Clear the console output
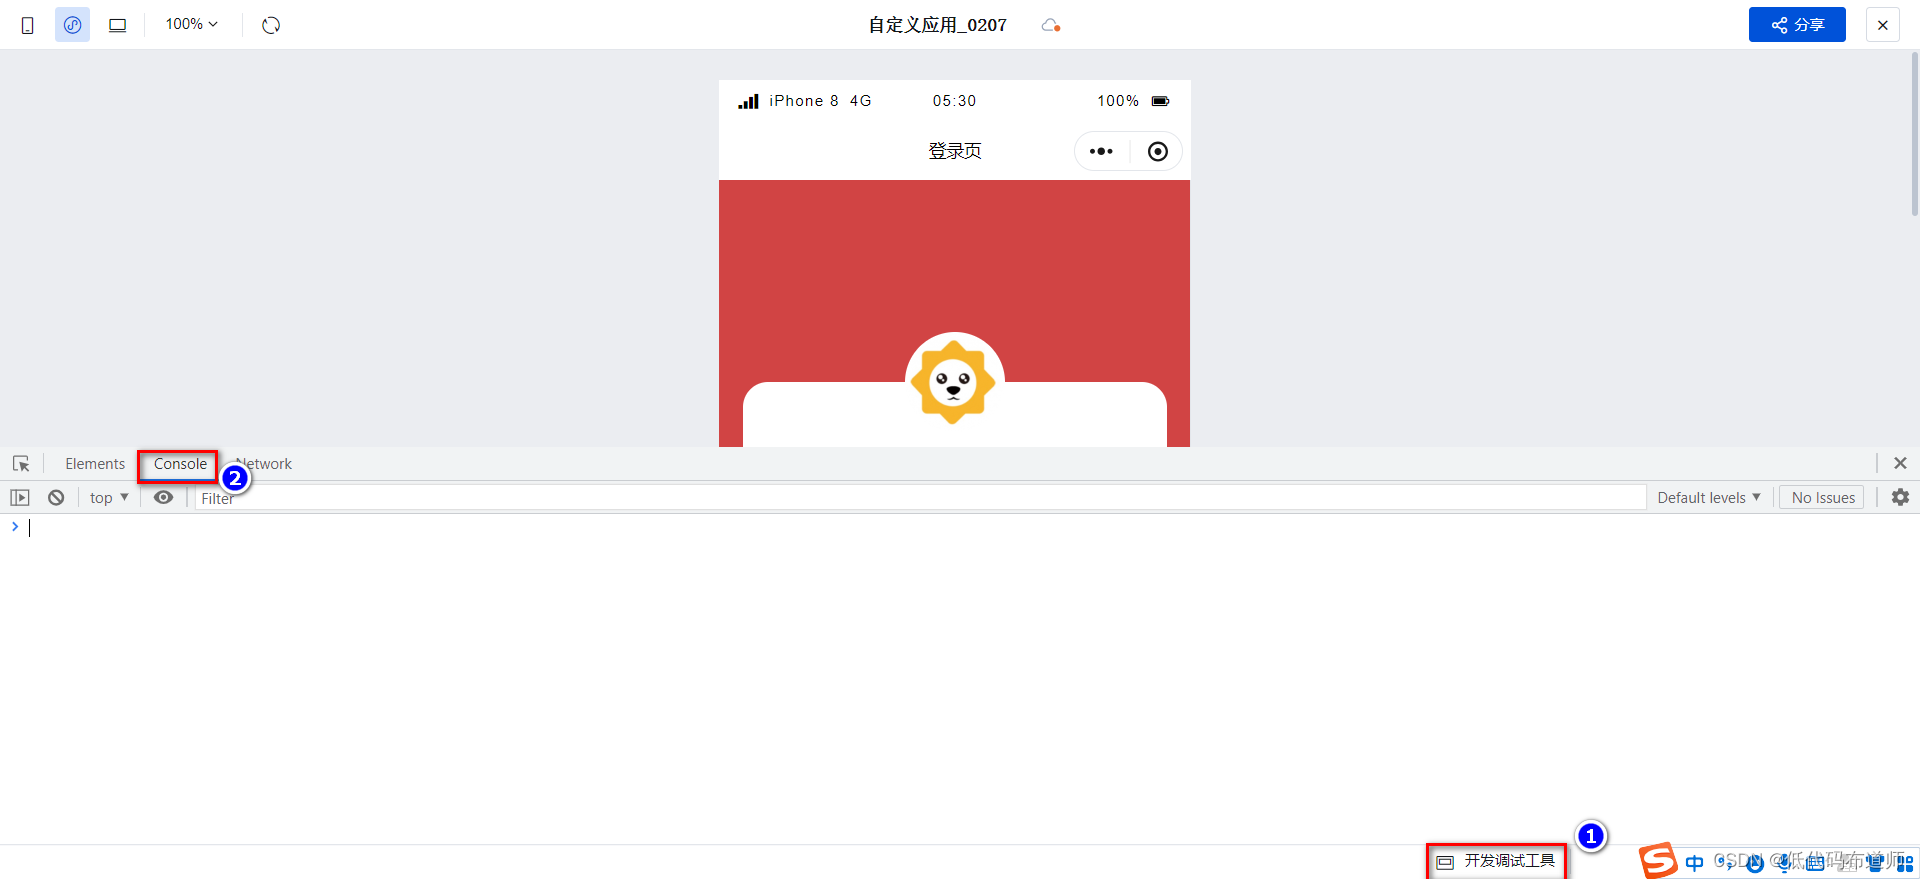 tap(56, 497)
